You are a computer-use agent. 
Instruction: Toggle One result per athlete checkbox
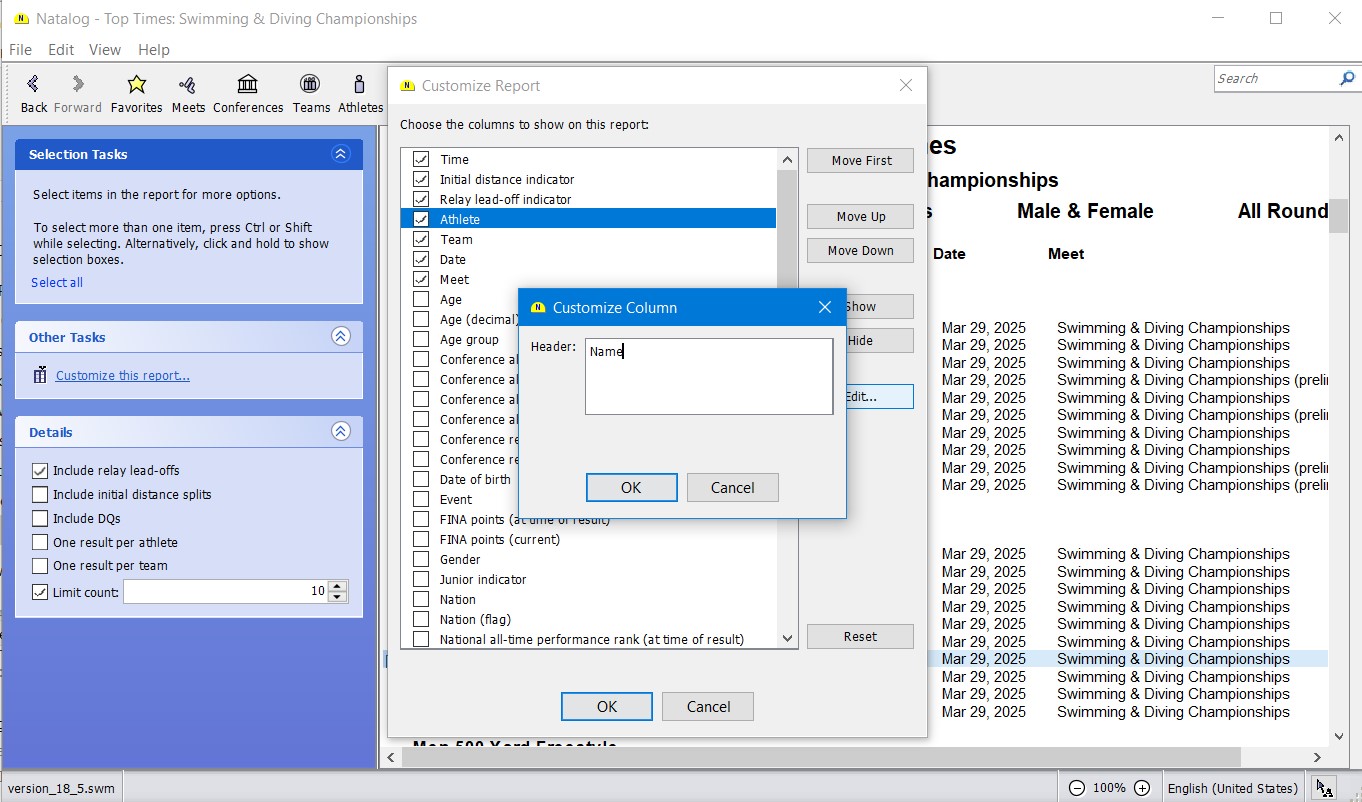click(40, 543)
